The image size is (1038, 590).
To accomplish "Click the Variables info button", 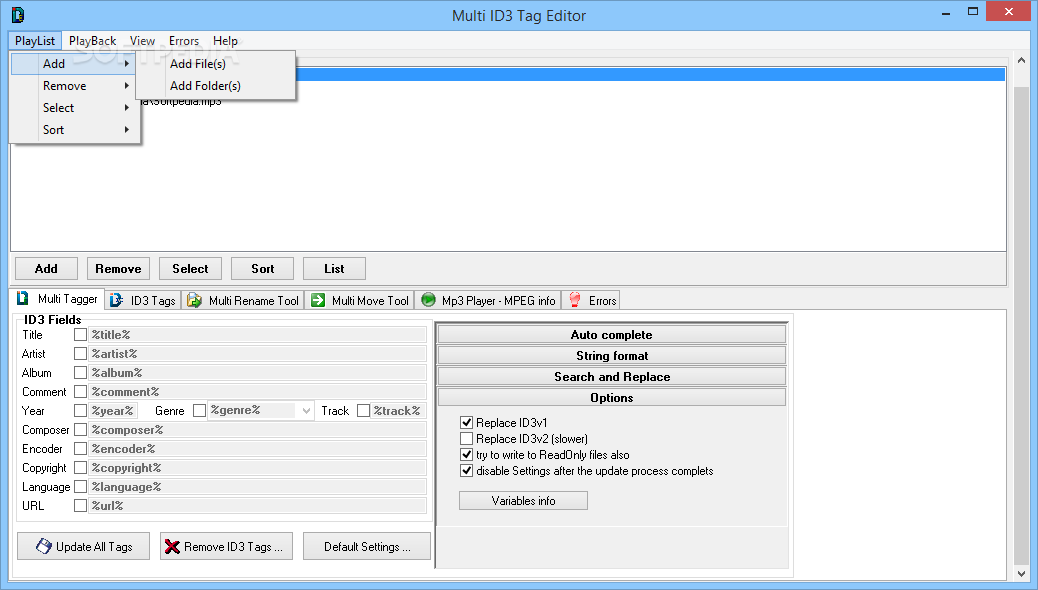I will (523, 501).
